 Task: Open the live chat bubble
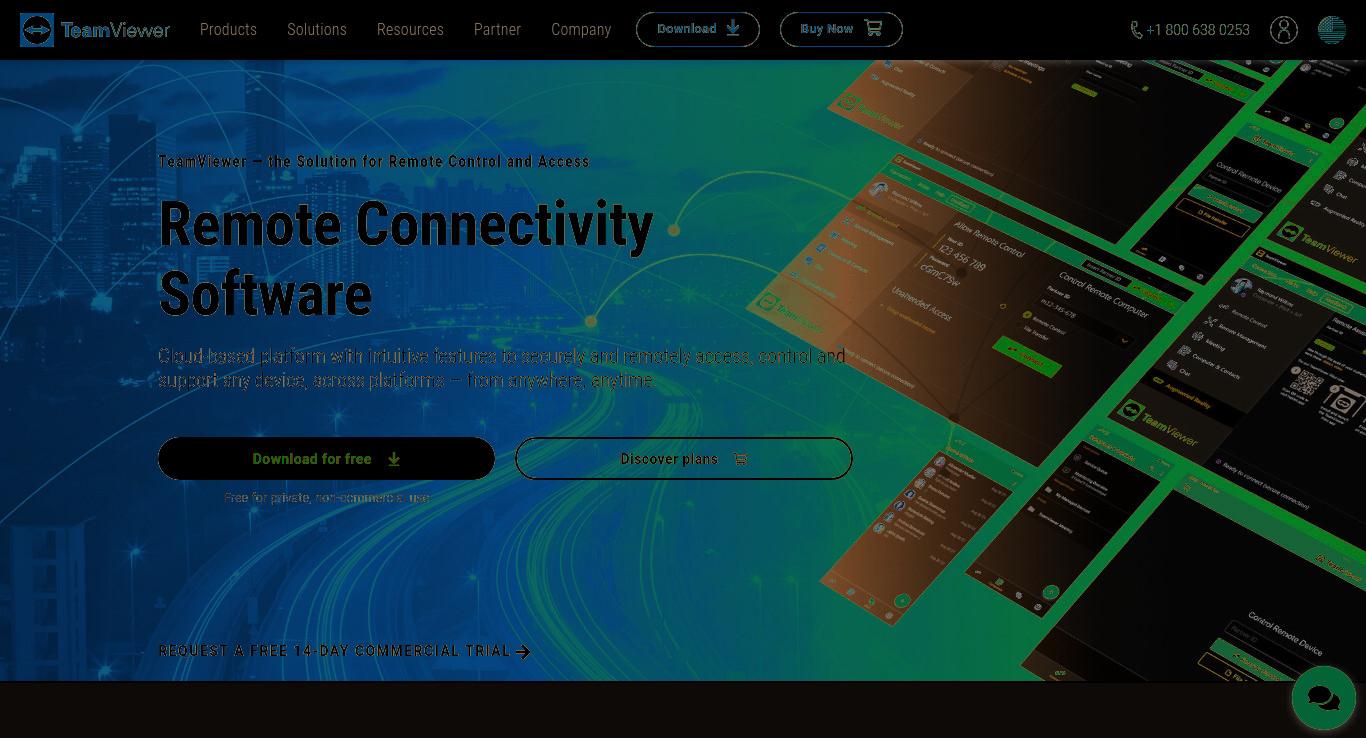click(1324, 698)
